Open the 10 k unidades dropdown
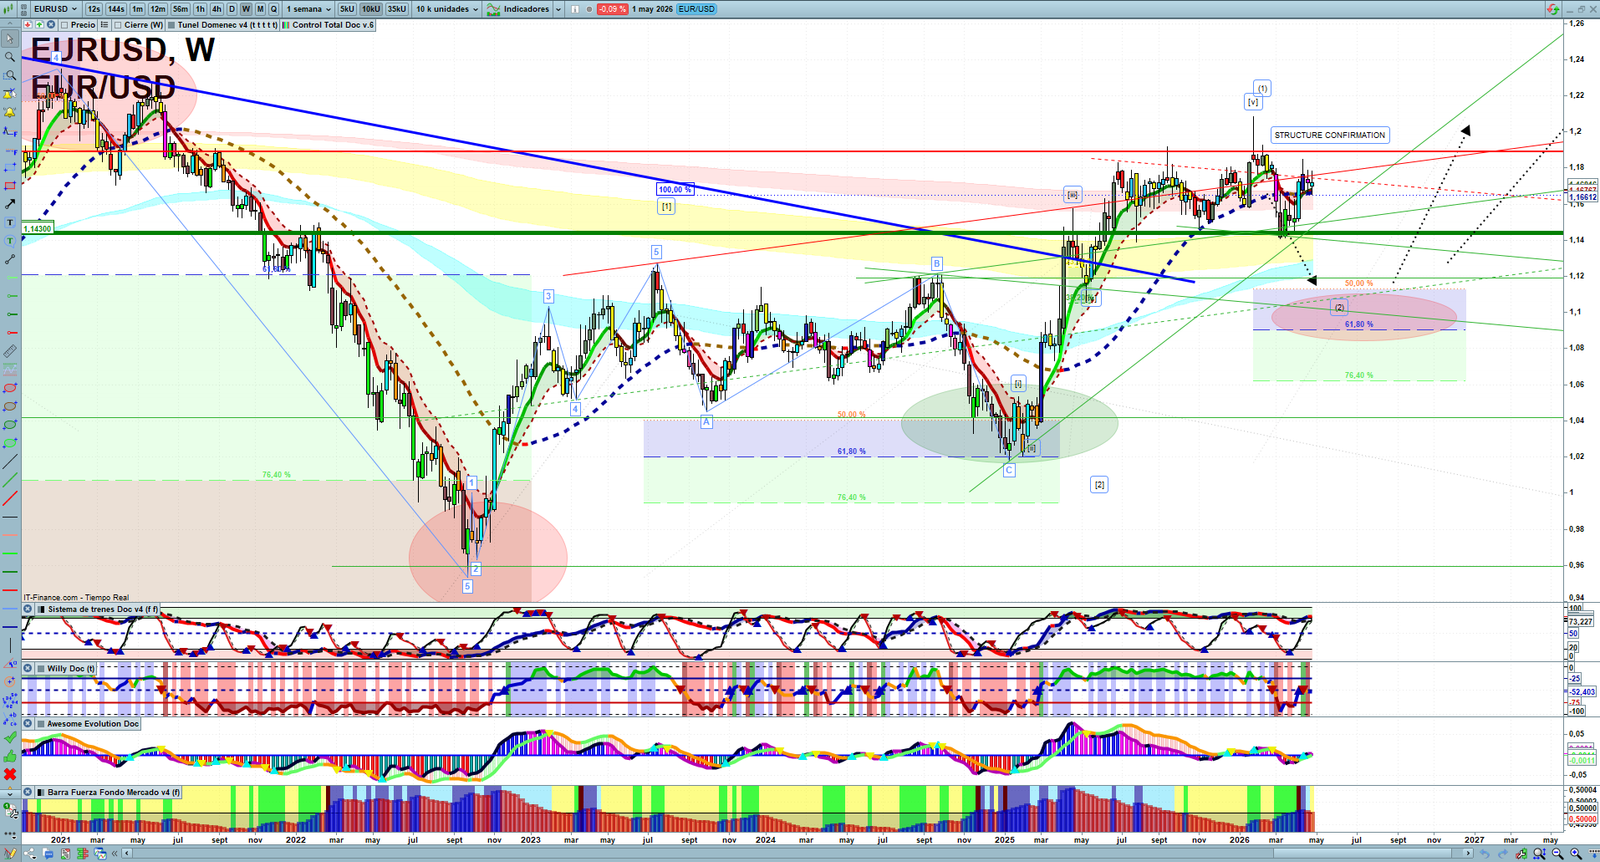 point(447,9)
